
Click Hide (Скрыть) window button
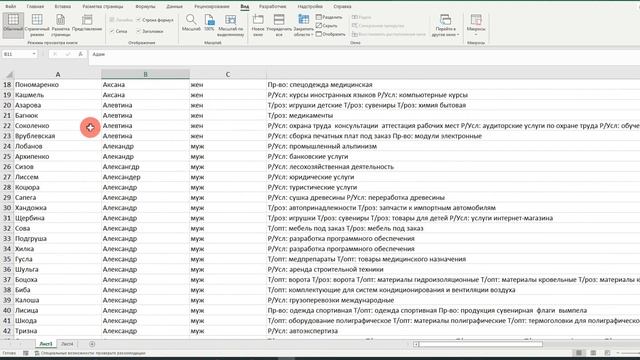pos(327,26)
